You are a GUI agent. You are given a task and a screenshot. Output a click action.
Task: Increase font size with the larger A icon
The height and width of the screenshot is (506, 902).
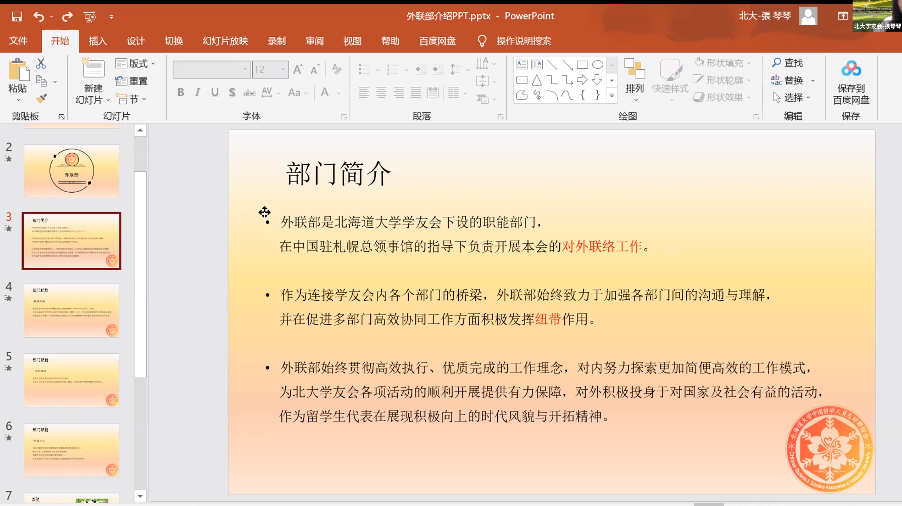(297, 70)
